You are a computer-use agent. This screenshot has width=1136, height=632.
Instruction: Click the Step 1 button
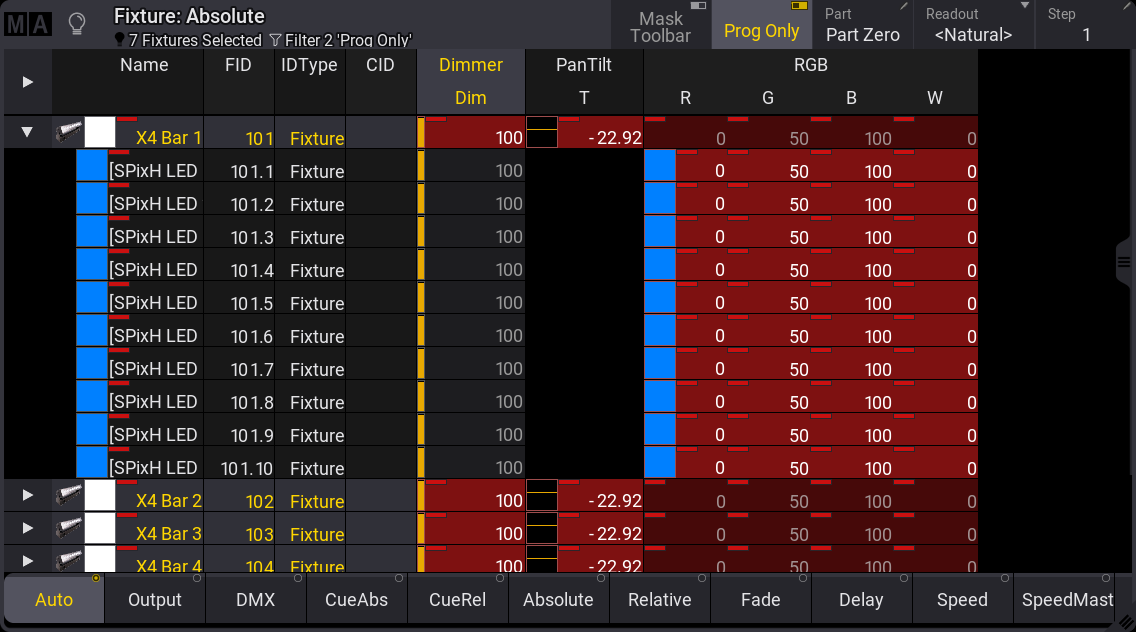pyautogui.click(x=1085, y=25)
